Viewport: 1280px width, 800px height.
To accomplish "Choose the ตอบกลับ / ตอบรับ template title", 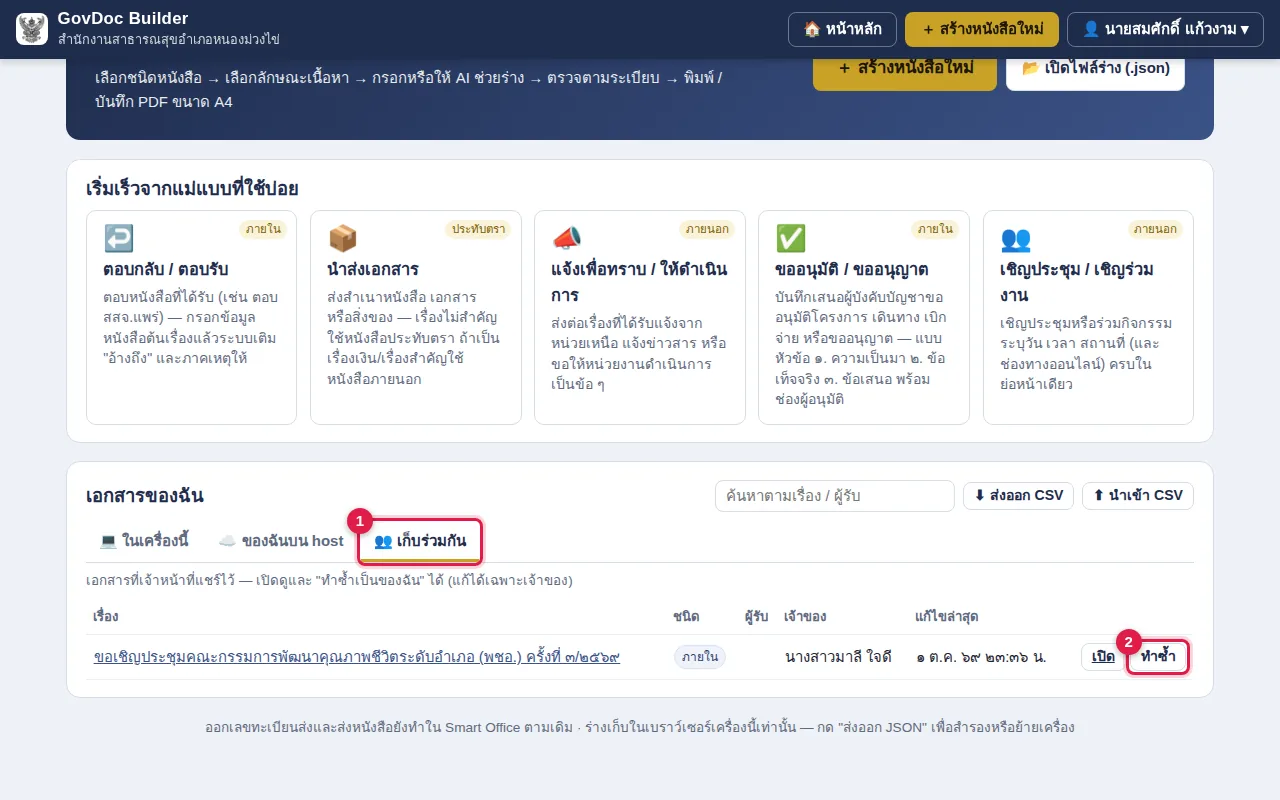I will [x=166, y=269].
